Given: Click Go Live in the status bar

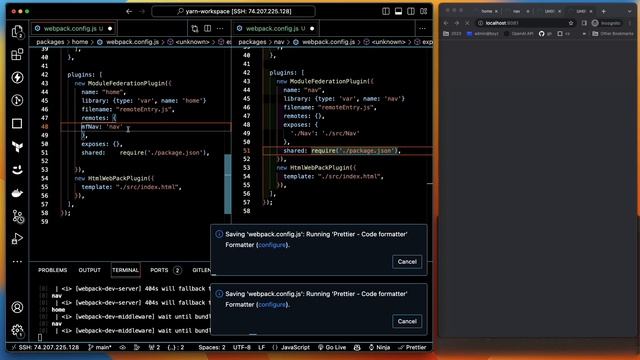Looking at the screenshot, I should 332,347.
